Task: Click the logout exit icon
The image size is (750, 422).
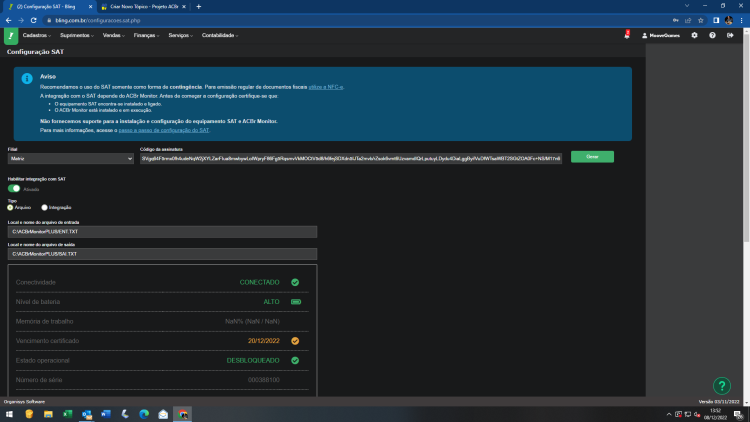Action: (x=730, y=35)
